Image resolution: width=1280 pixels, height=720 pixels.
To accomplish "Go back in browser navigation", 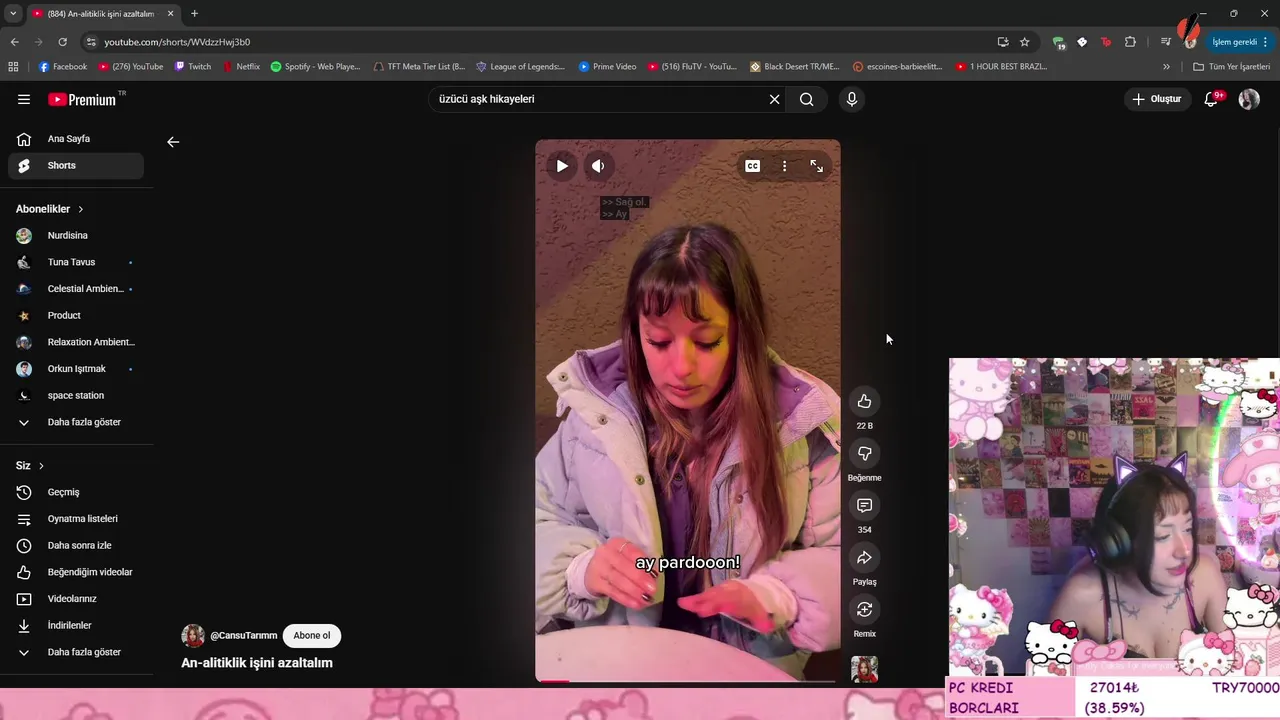I will pyautogui.click(x=14, y=42).
